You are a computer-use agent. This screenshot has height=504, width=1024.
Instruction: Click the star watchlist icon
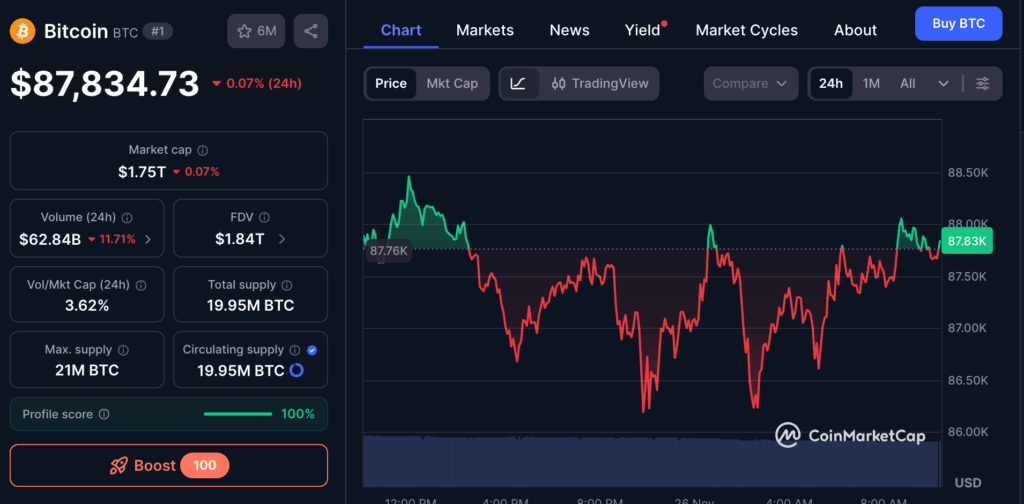click(x=244, y=31)
